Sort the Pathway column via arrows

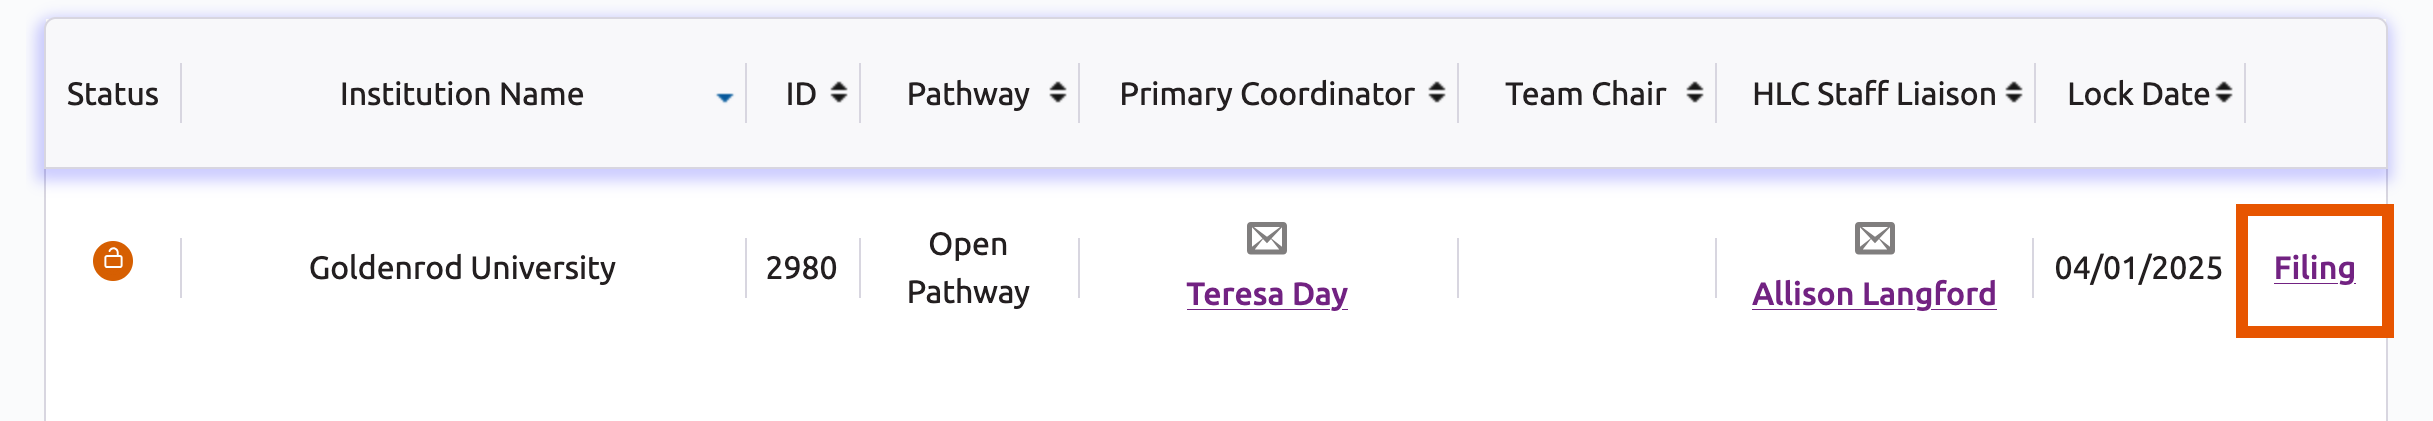point(1057,93)
